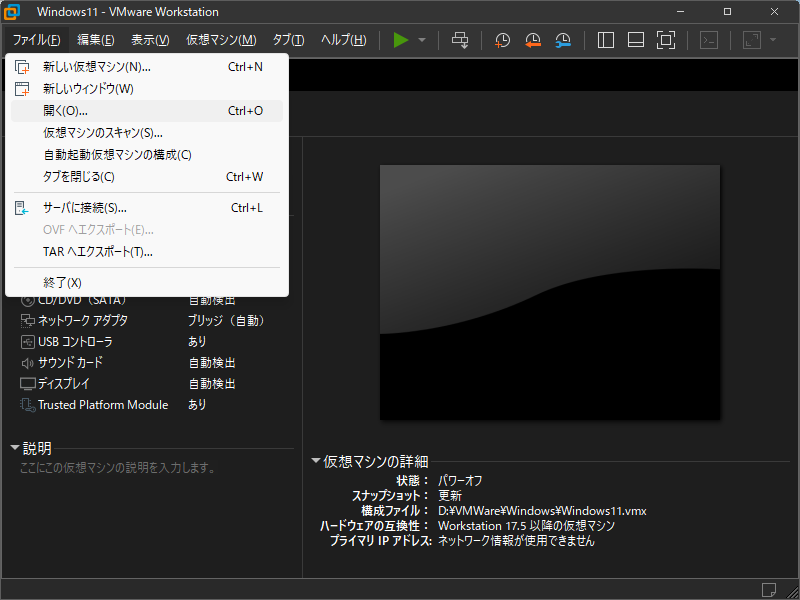
Task: Open the 編集(E) menu
Action: click(x=96, y=40)
